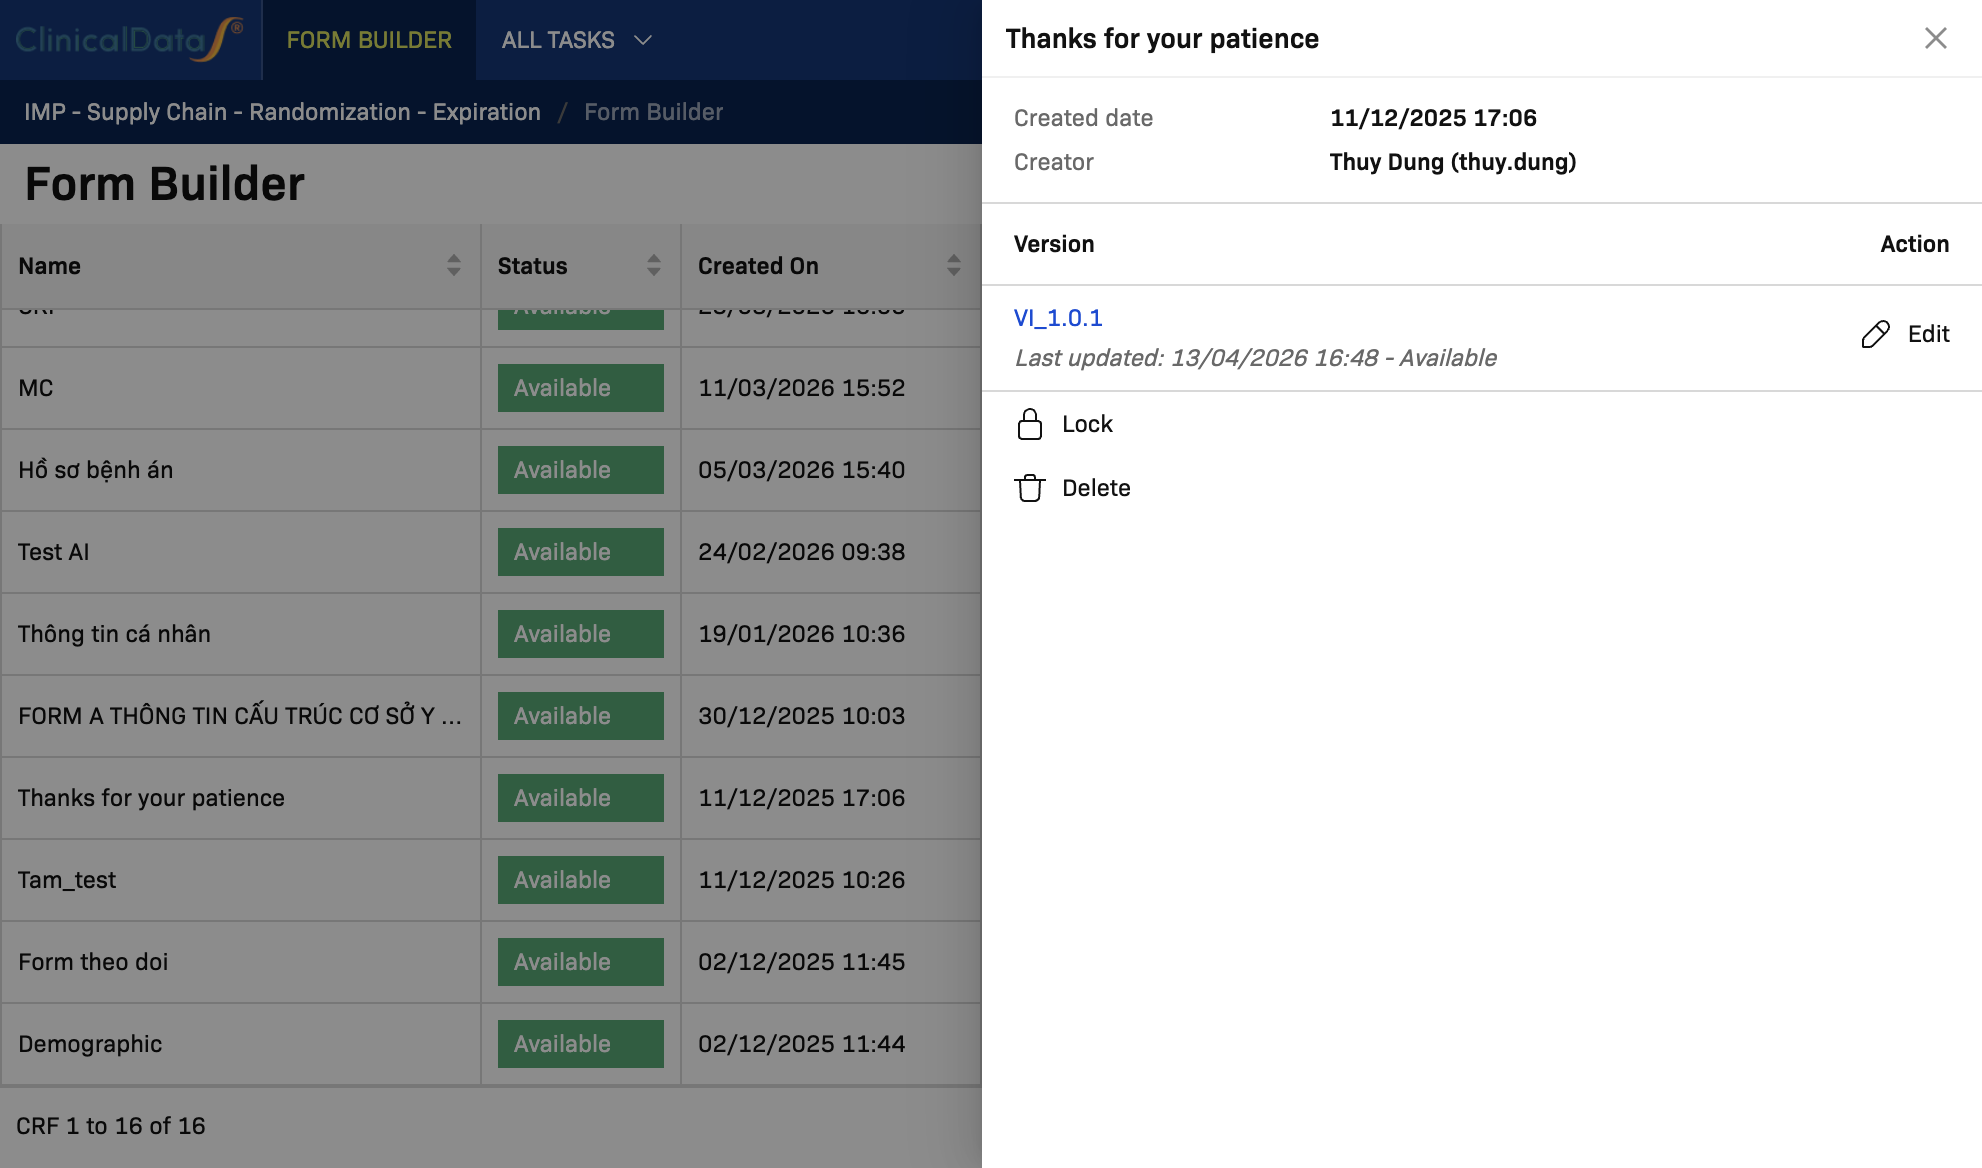Click the Form Builder breadcrumb item
This screenshot has width=1982, height=1168.
click(653, 112)
